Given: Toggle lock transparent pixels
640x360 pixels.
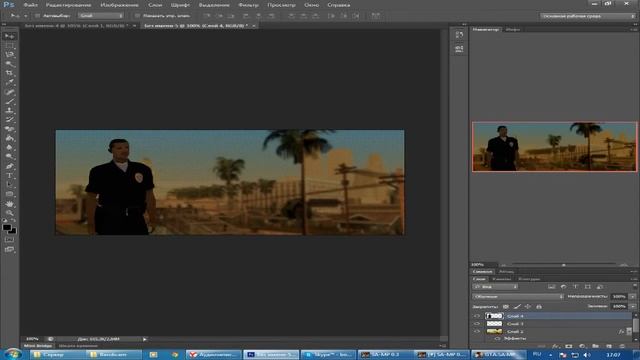Looking at the screenshot, I should tap(506, 307).
